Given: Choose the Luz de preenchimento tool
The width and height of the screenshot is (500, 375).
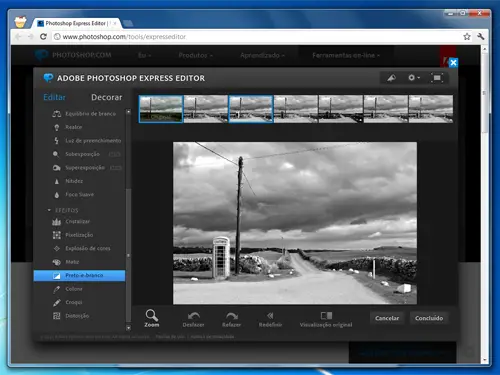Looking at the screenshot, I should (87, 141).
